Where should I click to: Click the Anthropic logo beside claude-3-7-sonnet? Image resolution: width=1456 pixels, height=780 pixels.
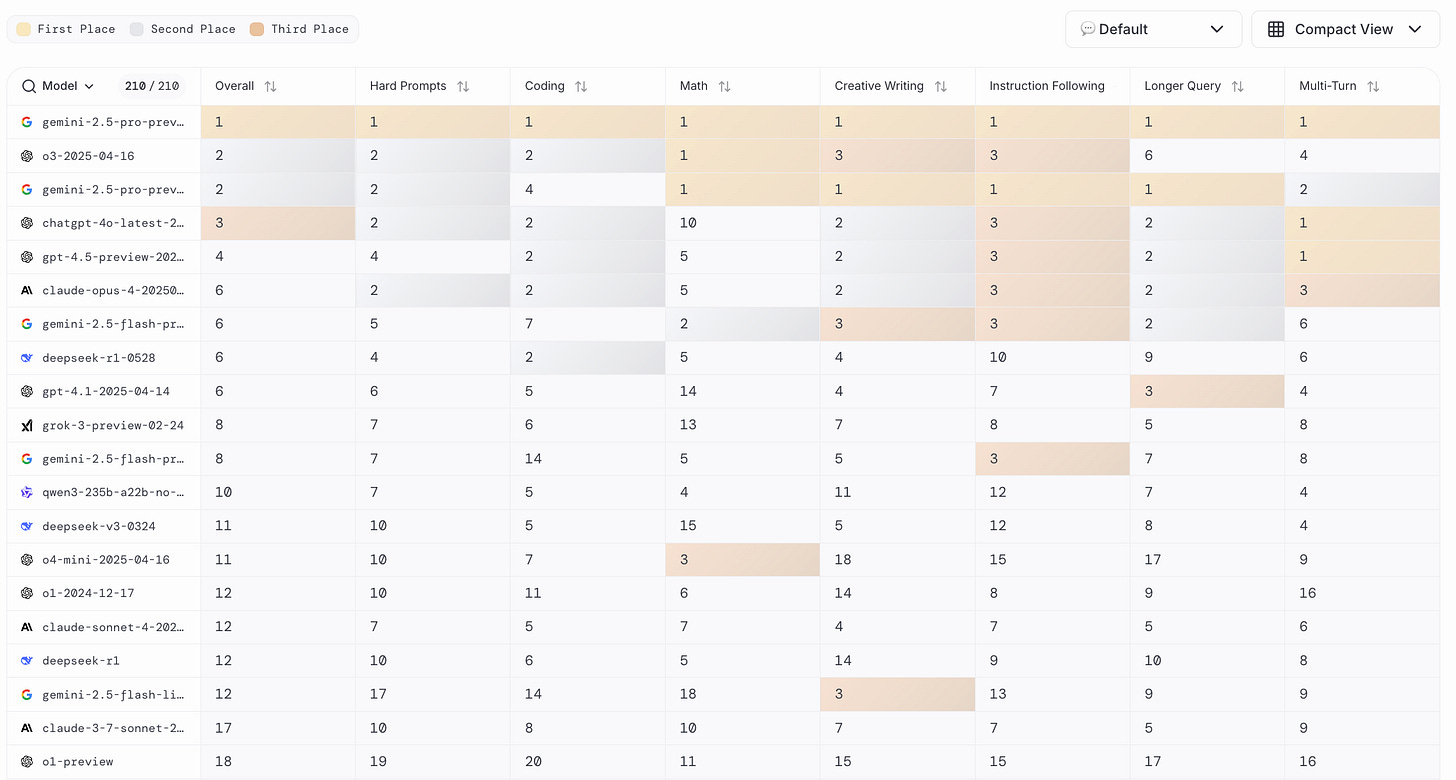tap(27, 728)
